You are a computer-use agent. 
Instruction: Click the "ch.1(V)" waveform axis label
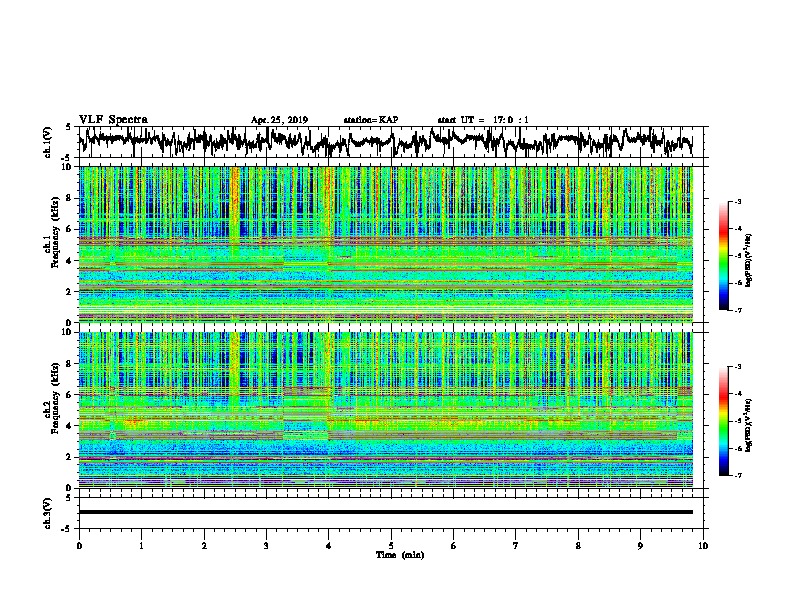pos(48,142)
